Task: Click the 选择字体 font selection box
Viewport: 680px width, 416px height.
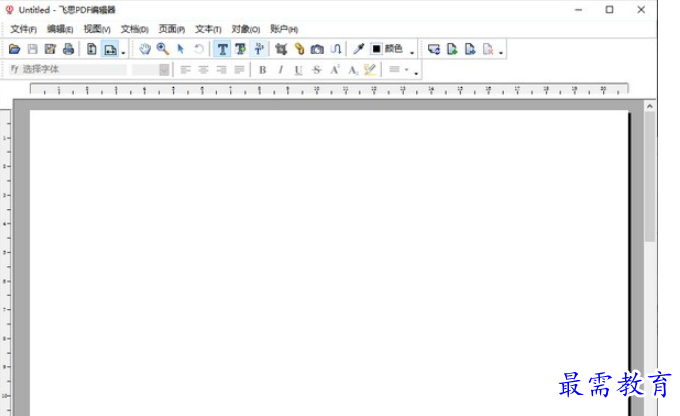Action: click(x=68, y=69)
